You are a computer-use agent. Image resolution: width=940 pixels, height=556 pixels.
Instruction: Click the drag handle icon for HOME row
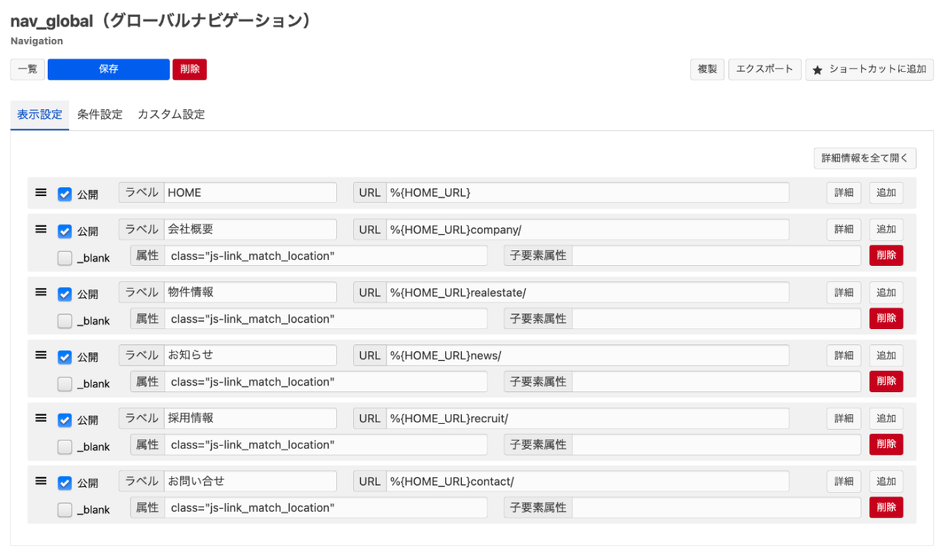[41, 192]
